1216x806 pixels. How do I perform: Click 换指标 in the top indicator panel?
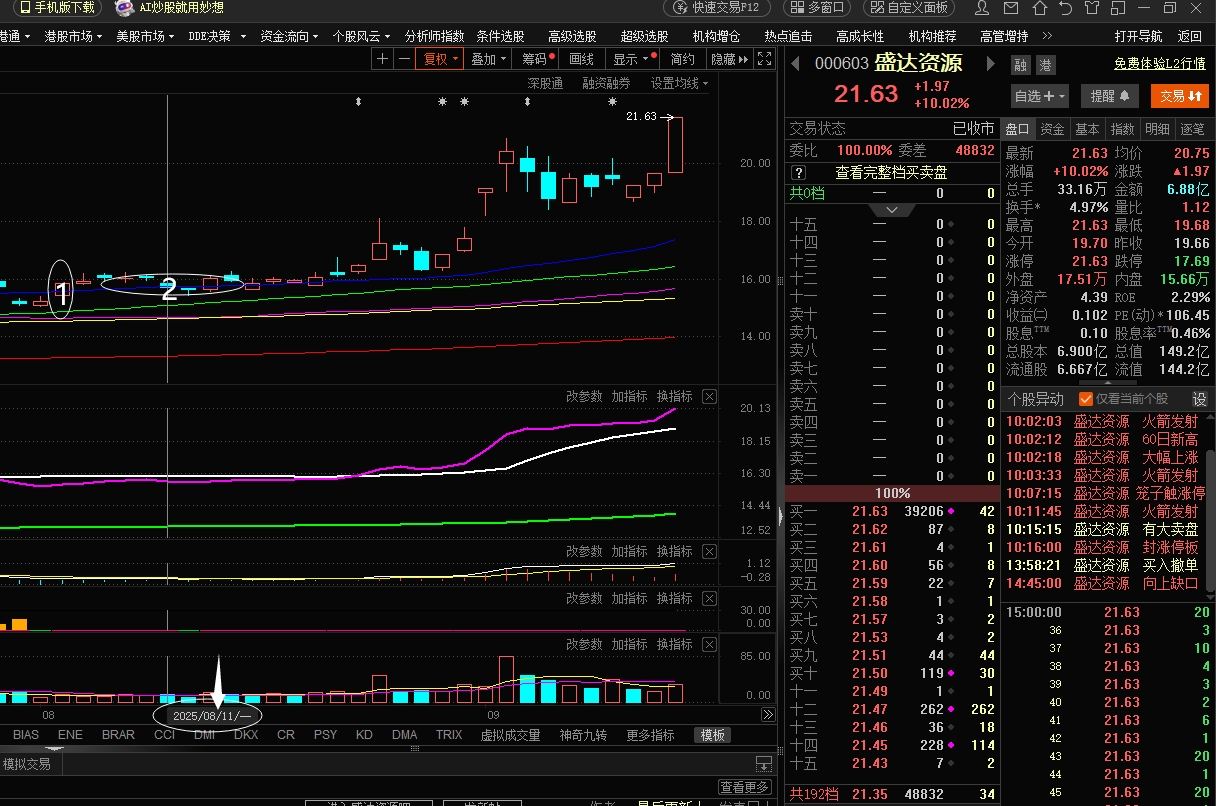(x=675, y=397)
